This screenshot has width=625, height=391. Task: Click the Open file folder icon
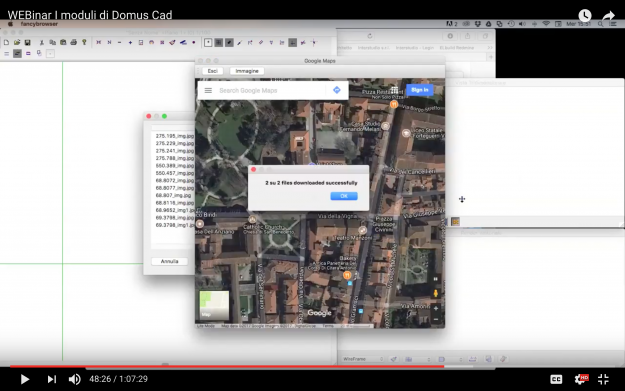(x=17, y=42)
